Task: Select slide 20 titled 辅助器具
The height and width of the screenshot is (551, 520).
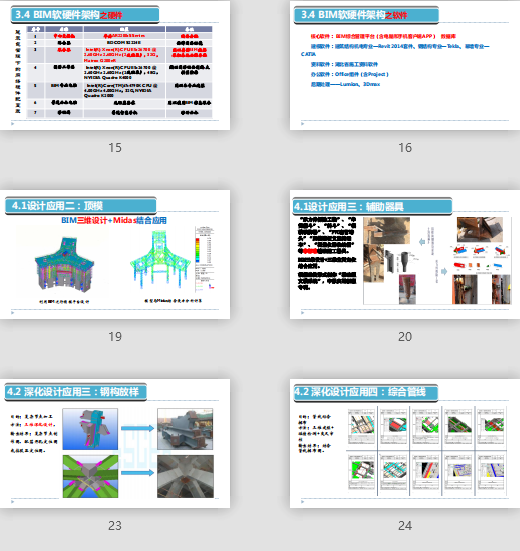Action: tap(405, 254)
